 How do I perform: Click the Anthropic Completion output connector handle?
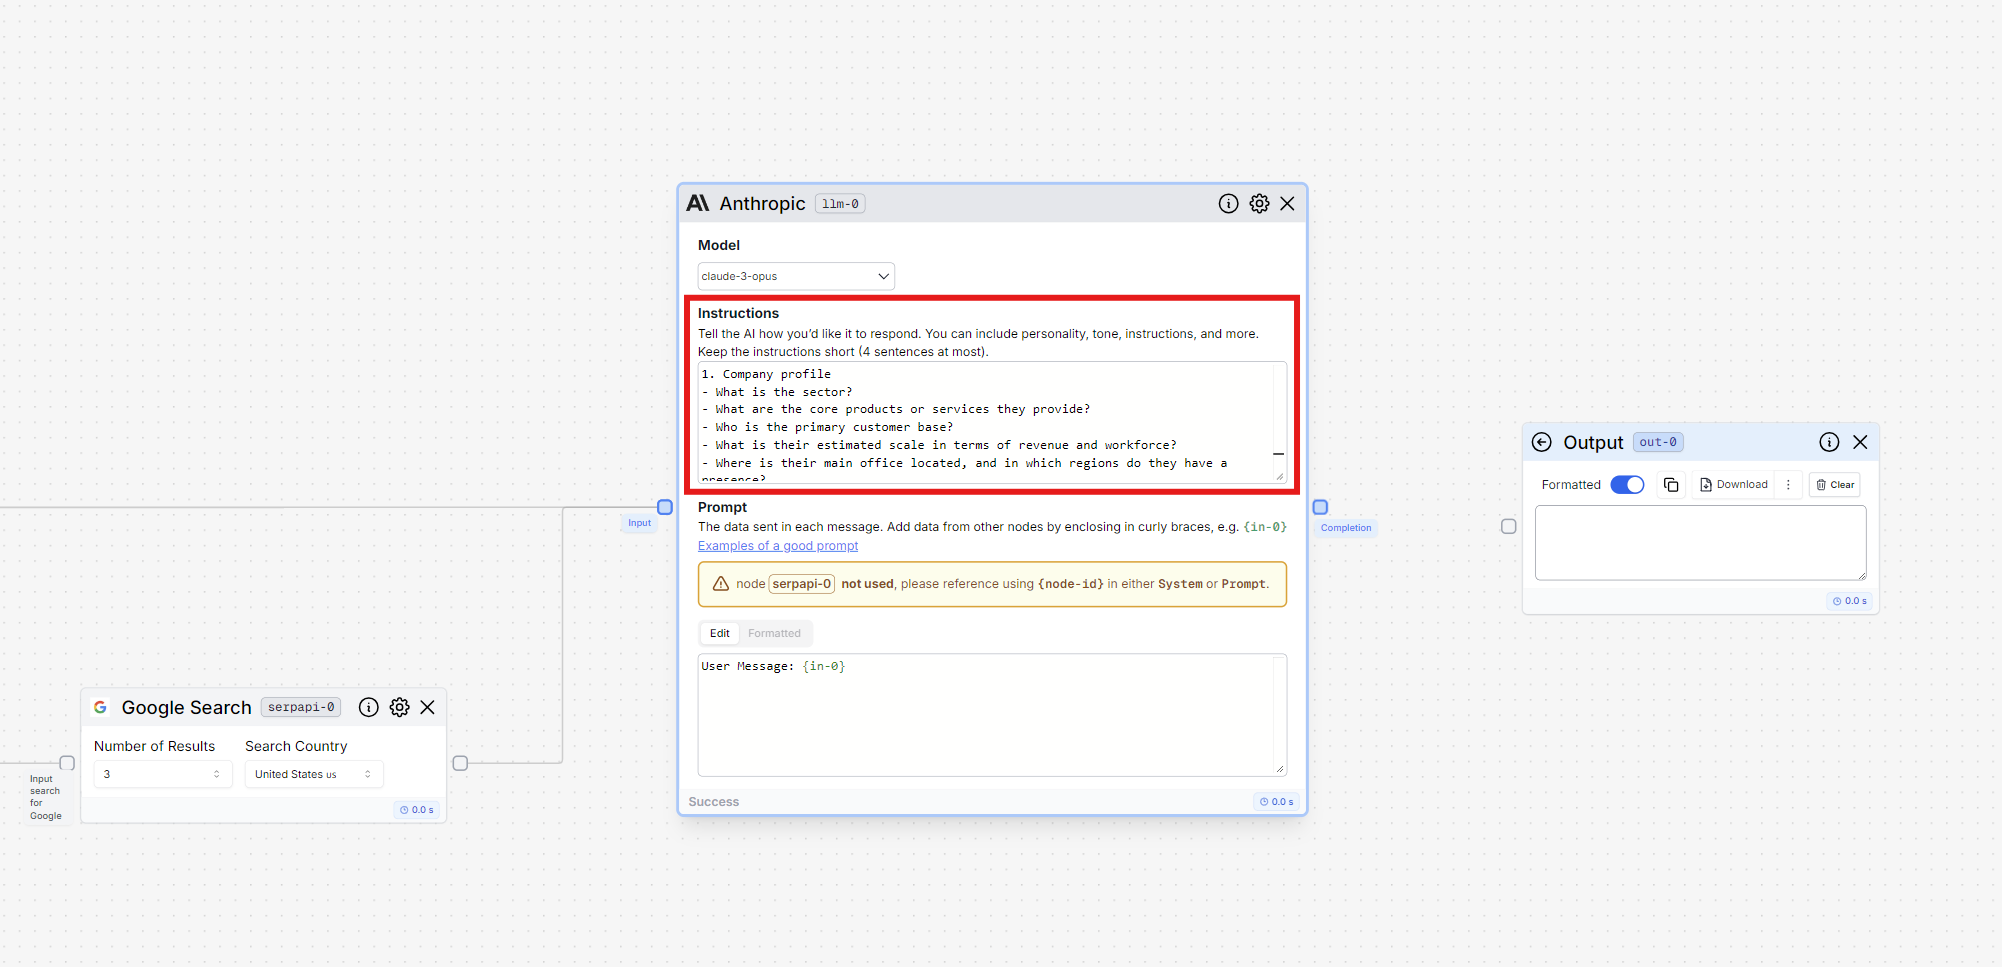point(1320,507)
